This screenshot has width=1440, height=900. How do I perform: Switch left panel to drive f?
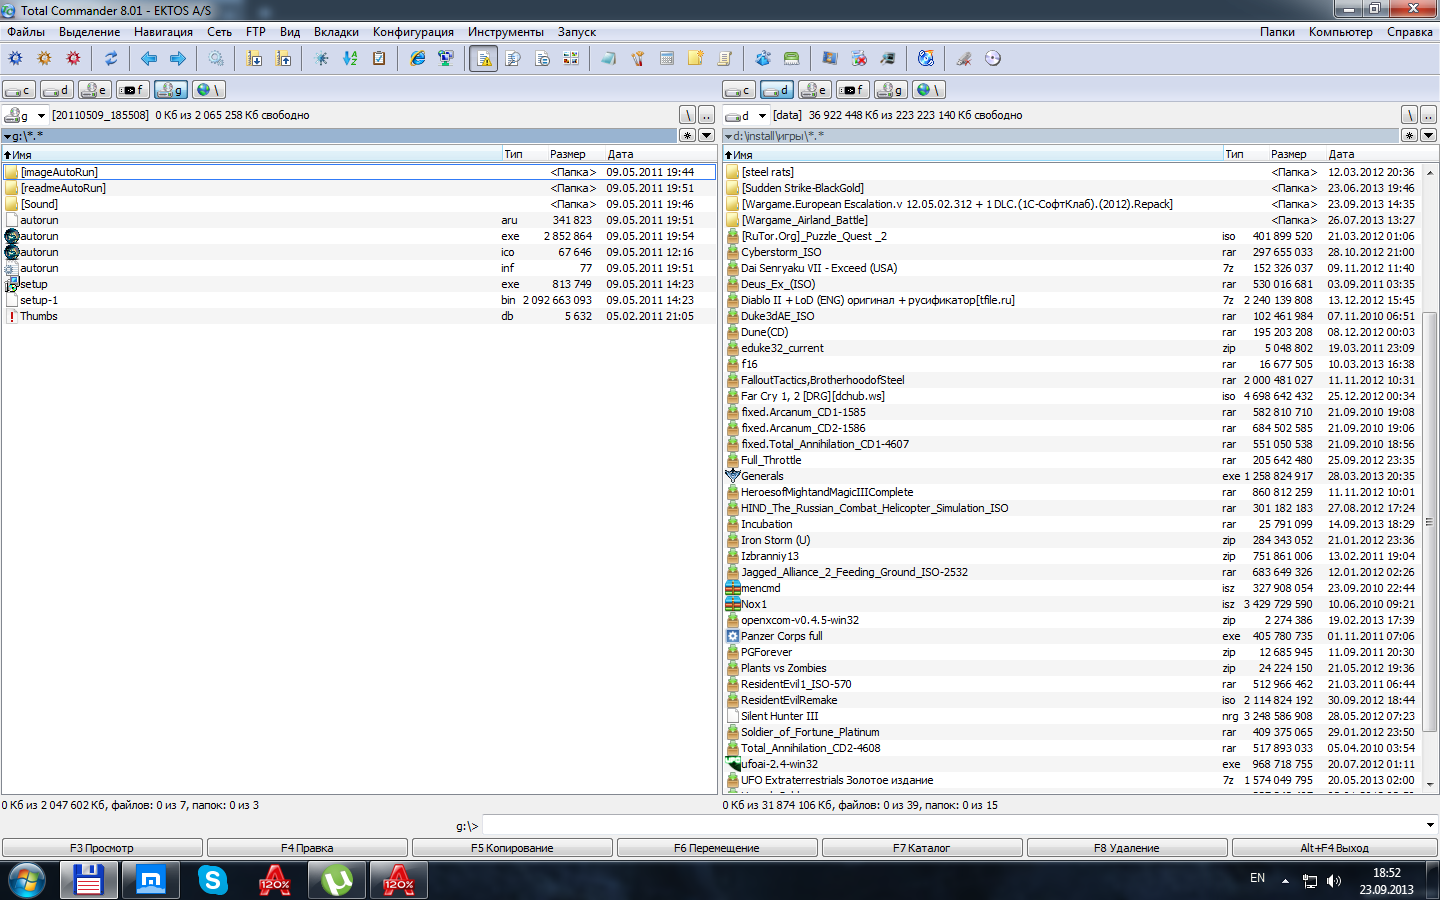[133, 90]
